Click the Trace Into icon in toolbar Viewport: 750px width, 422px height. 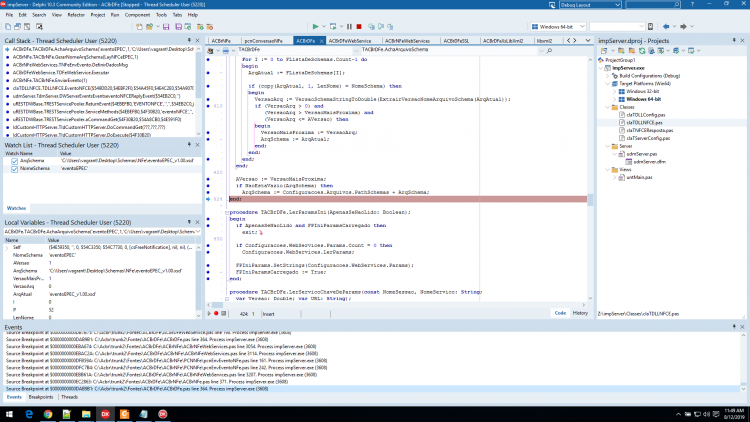(x=371, y=27)
